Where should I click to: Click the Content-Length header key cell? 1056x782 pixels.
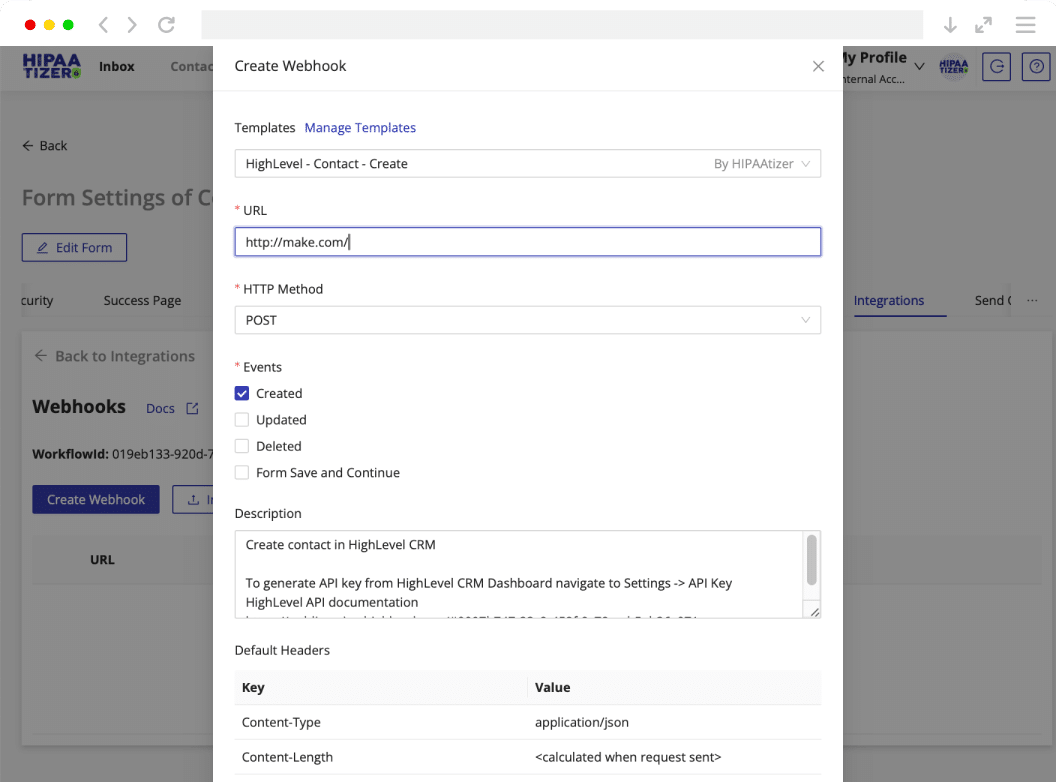click(x=381, y=757)
